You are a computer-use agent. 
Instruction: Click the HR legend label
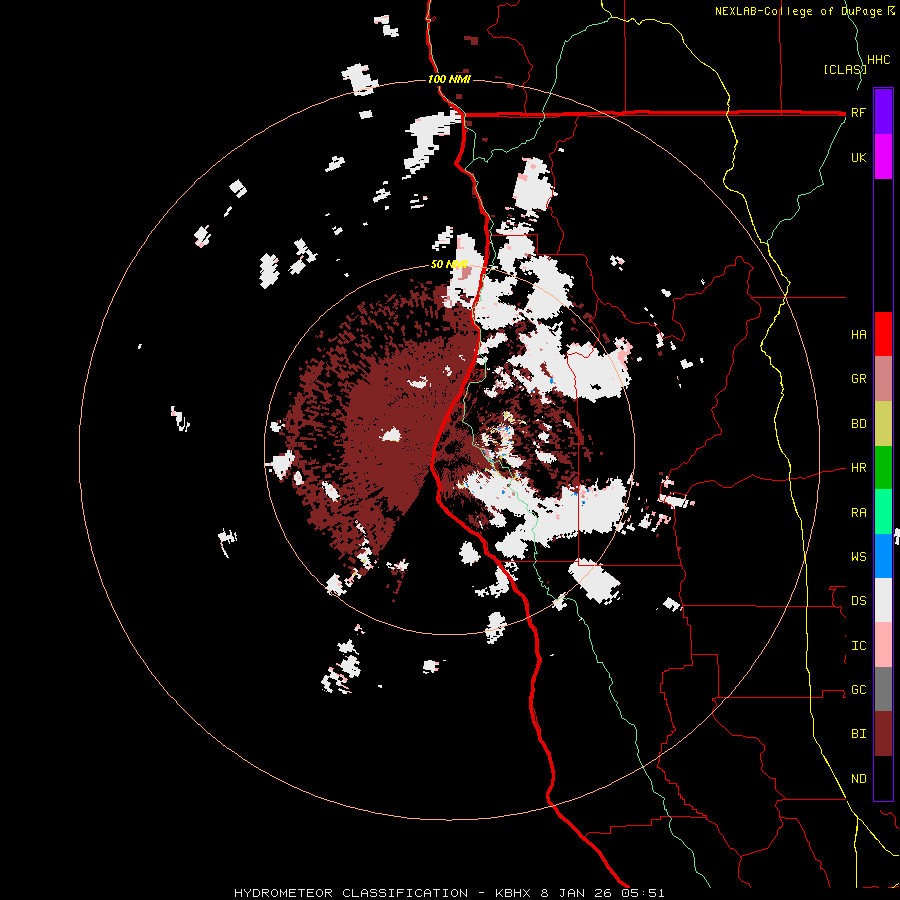(858, 468)
